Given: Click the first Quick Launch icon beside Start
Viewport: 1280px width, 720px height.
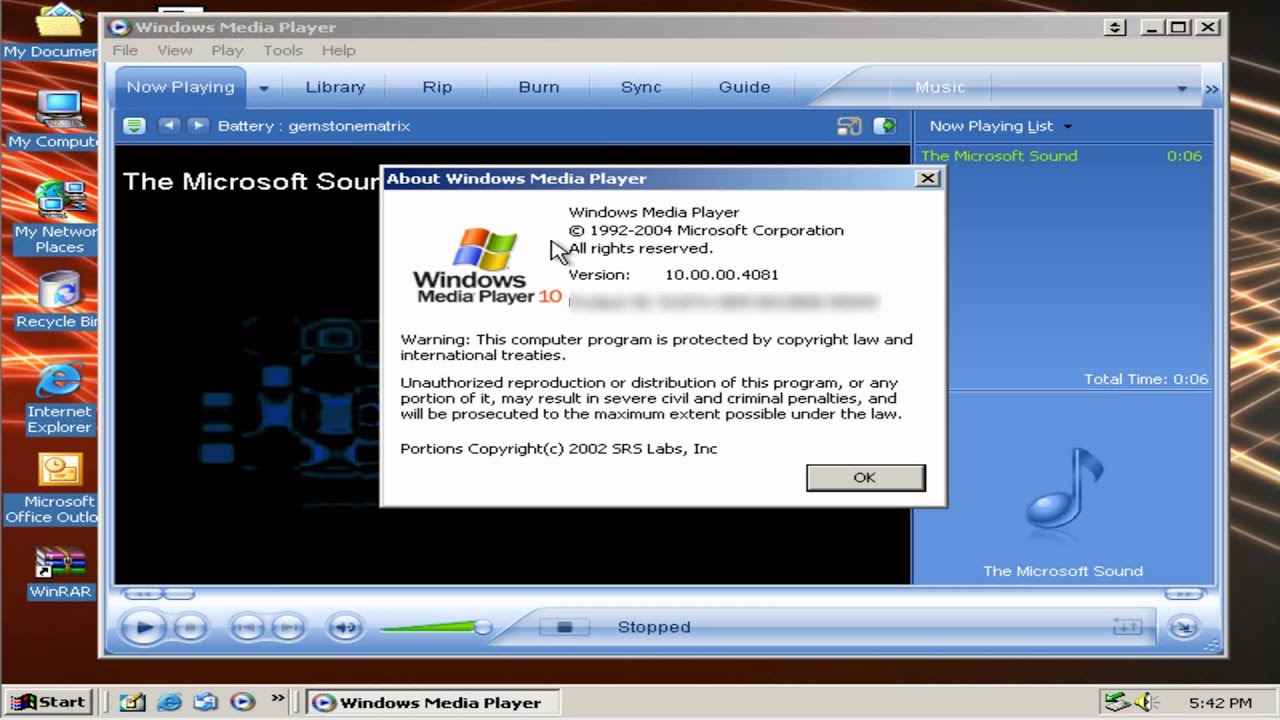Looking at the screenshot, I should tap(132, 702).
